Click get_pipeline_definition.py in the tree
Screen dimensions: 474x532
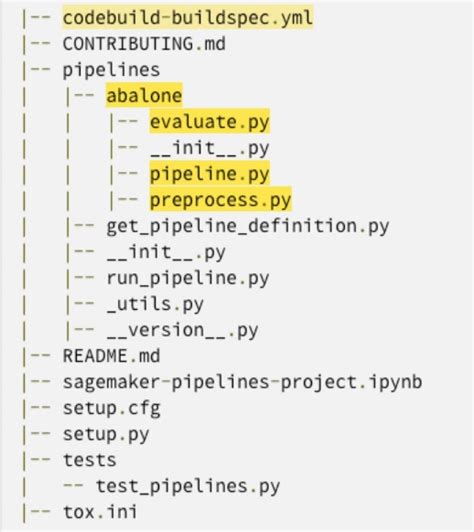(248, 226)
